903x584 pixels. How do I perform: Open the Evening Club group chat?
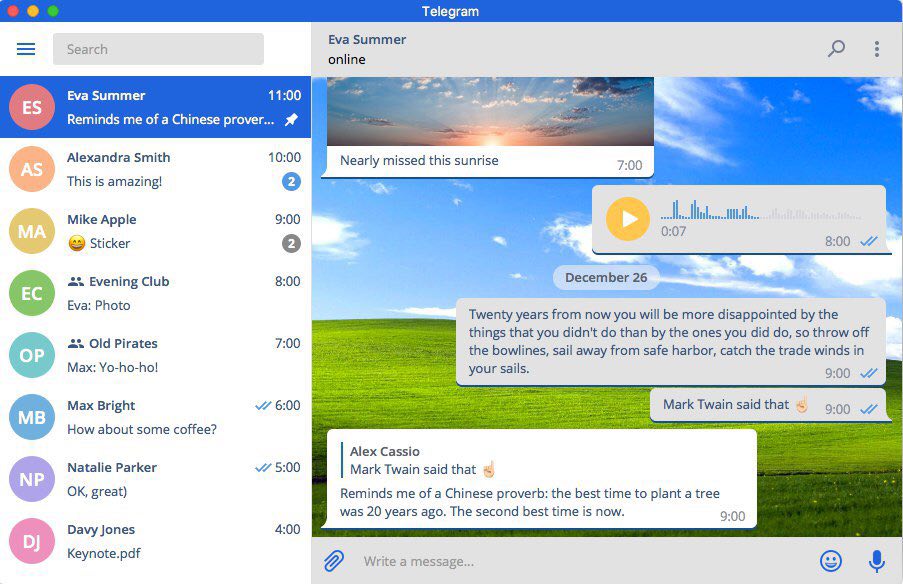[x=155, y=293]
